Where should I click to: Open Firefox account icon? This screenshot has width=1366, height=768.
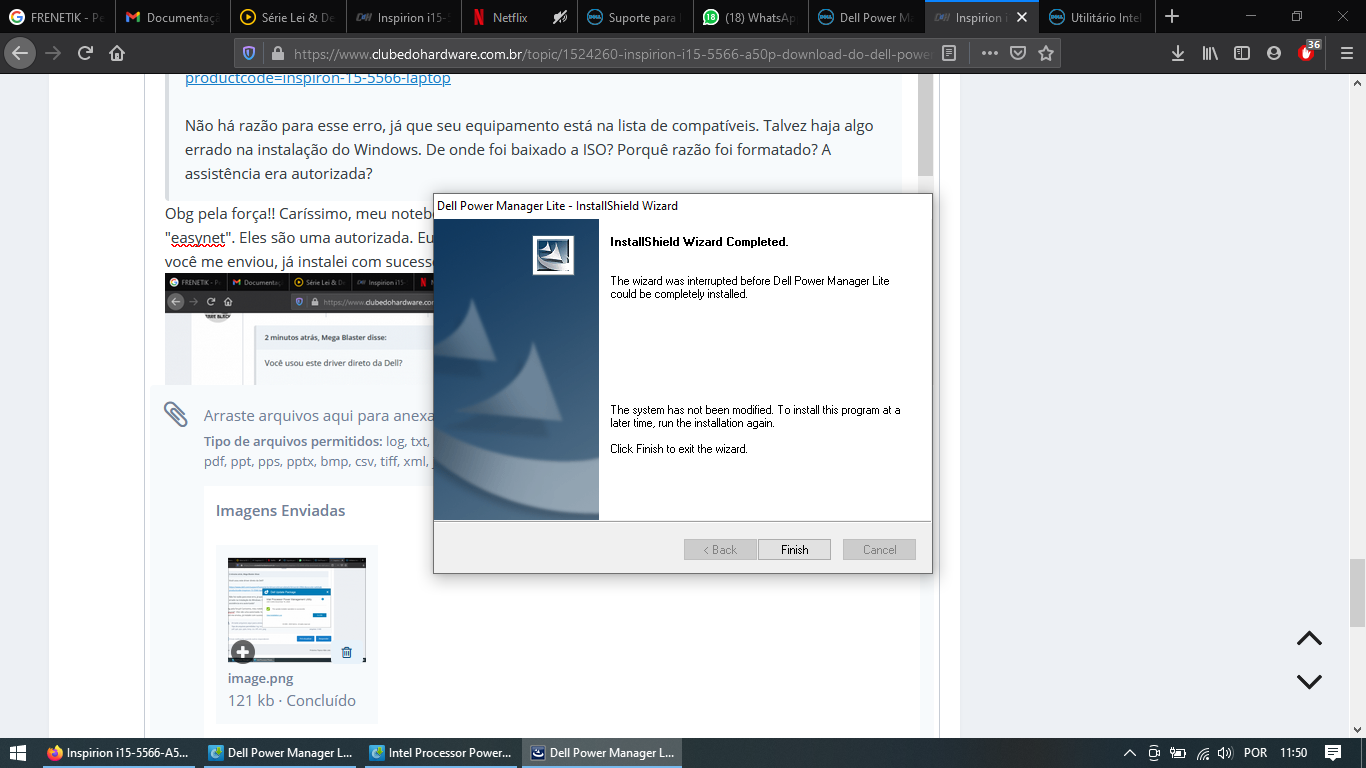click(1274, 53)
